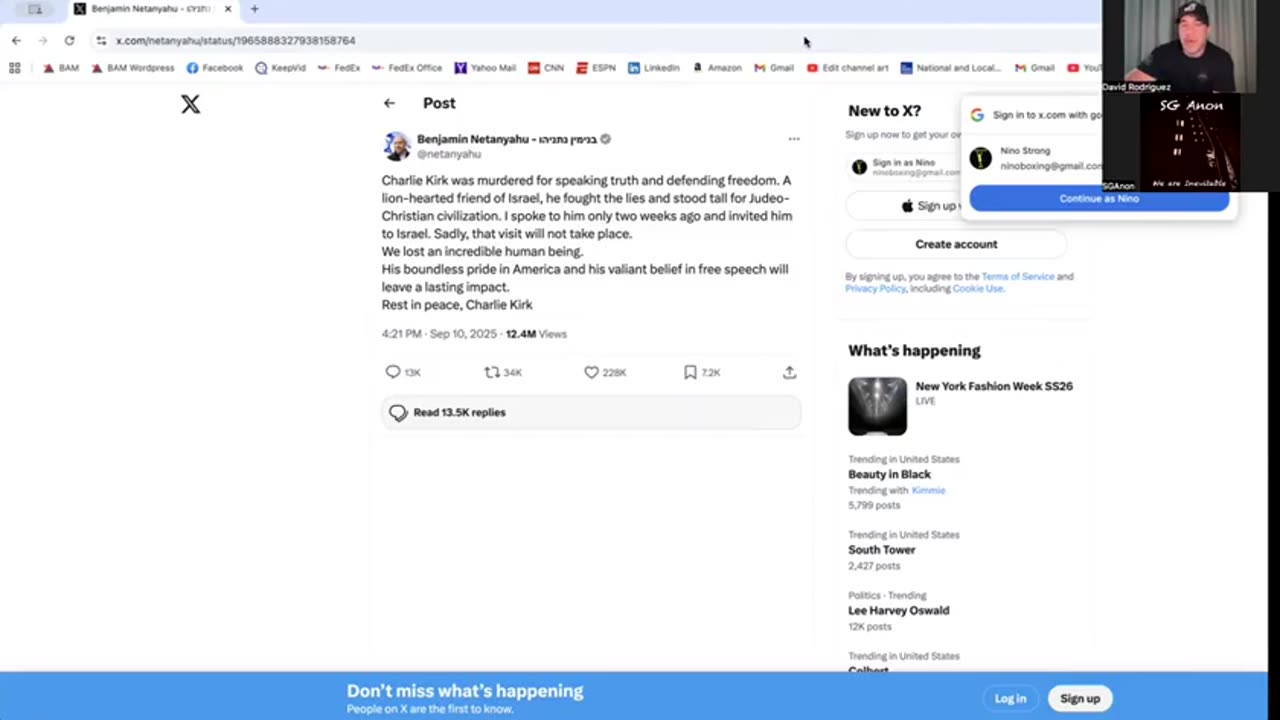1280x720 pixels.
Task: Click the verified badge next to the name
Action: pos(605,139)
